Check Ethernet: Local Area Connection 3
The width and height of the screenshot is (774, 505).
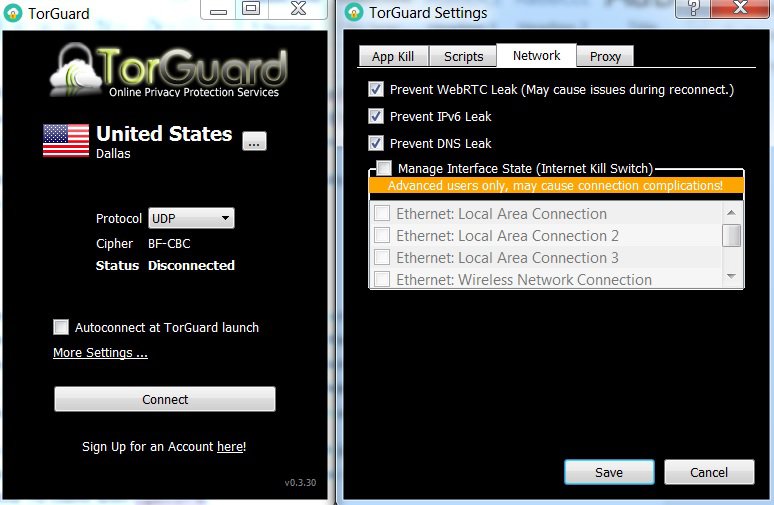pos(382,257)
